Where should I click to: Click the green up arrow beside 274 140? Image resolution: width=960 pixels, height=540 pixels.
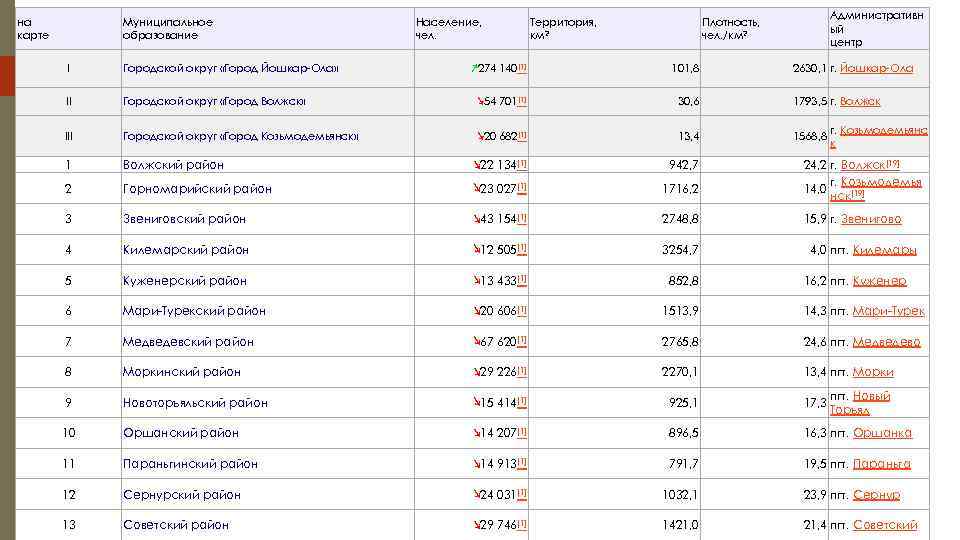pos(475,68)
